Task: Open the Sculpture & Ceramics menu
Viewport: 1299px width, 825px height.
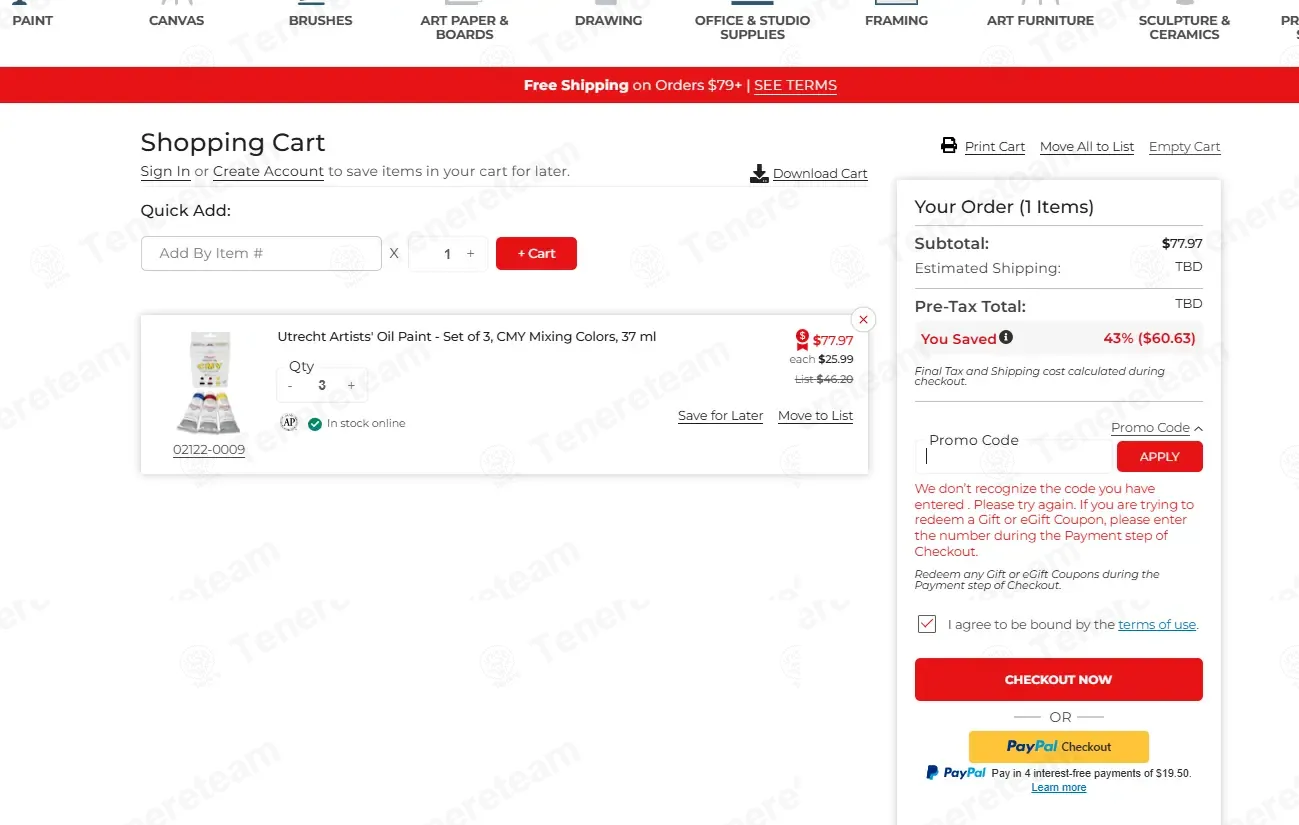Action: coord(1185,27)
